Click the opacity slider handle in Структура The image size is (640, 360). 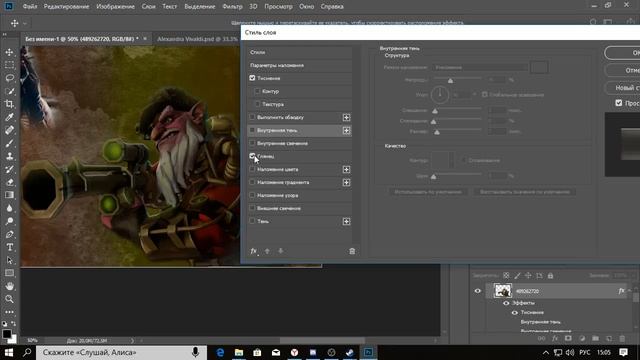[x=450, y=81]
